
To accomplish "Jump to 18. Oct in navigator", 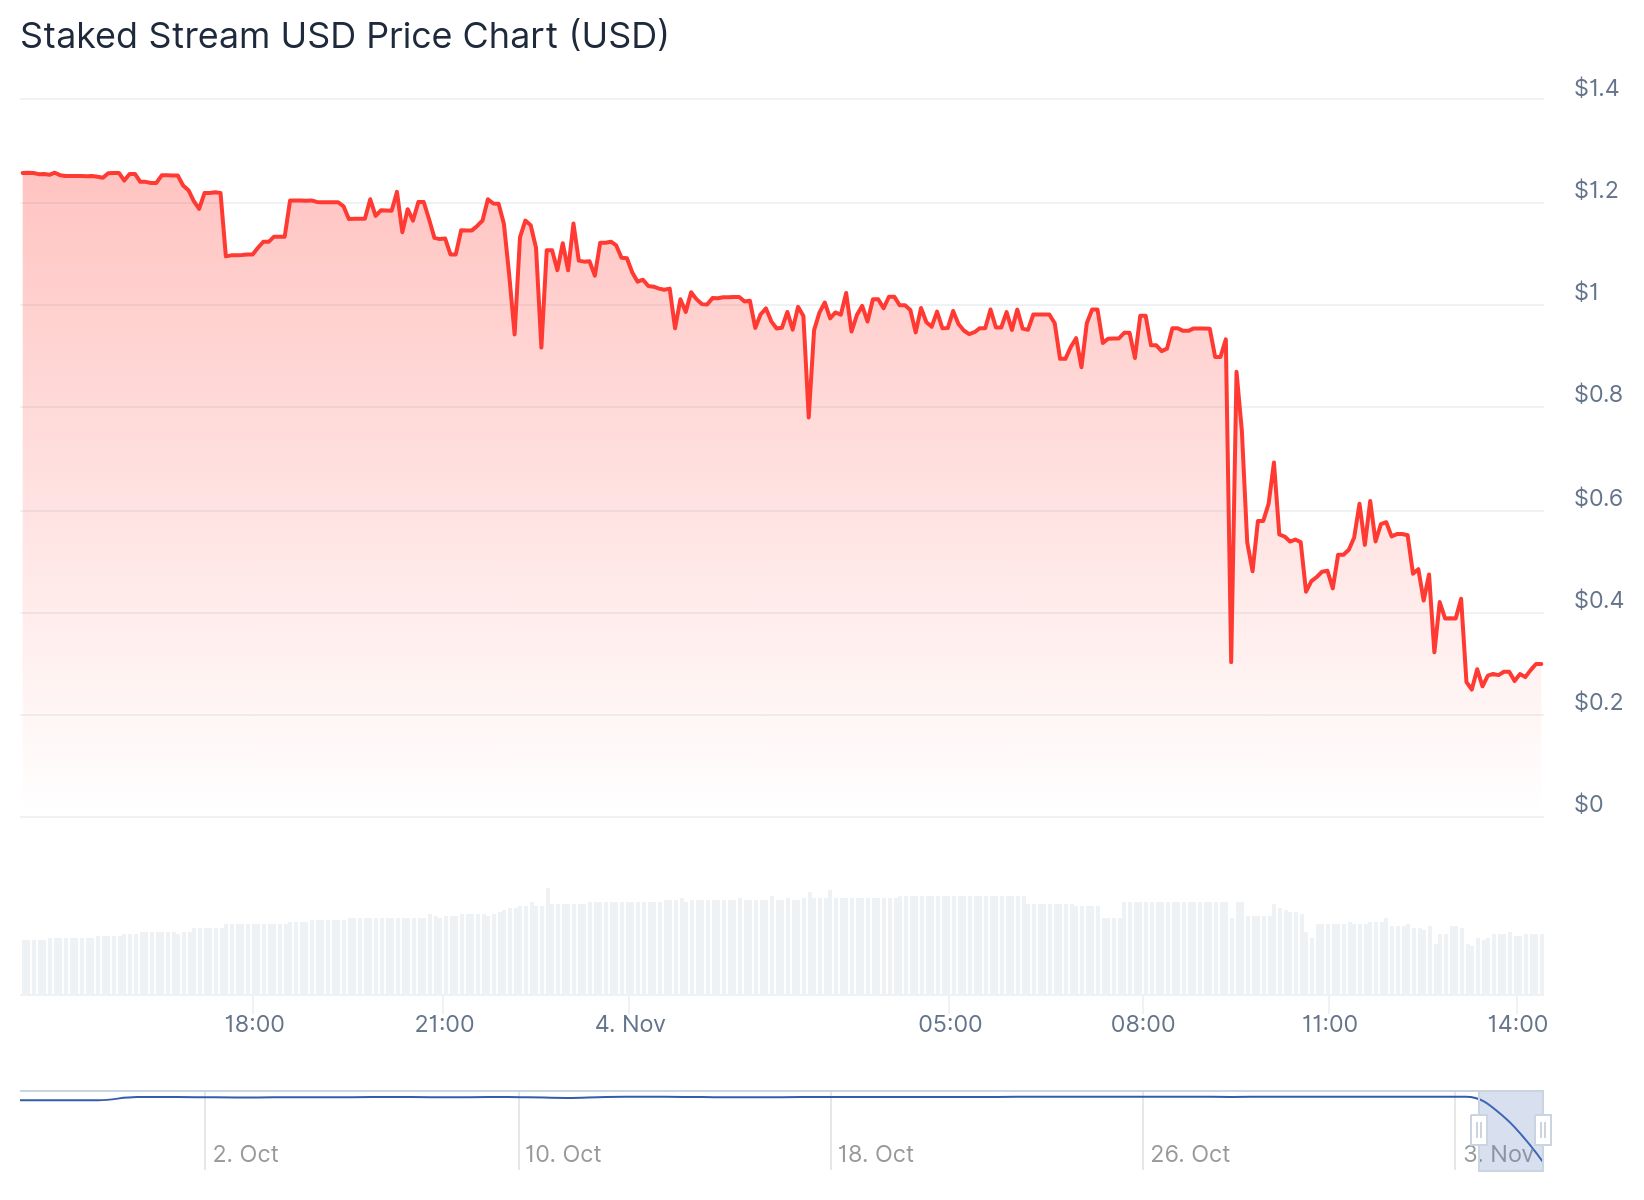I will (875, 1154).
